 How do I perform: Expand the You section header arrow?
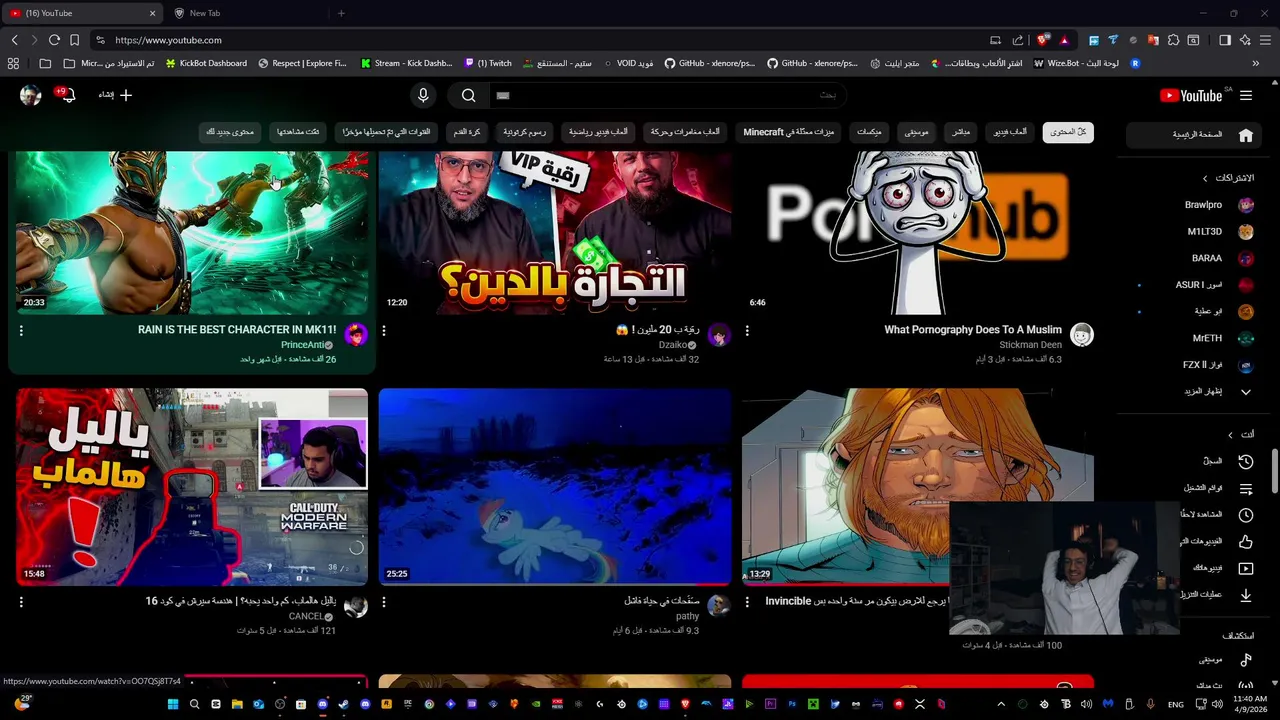[1230, 435]
